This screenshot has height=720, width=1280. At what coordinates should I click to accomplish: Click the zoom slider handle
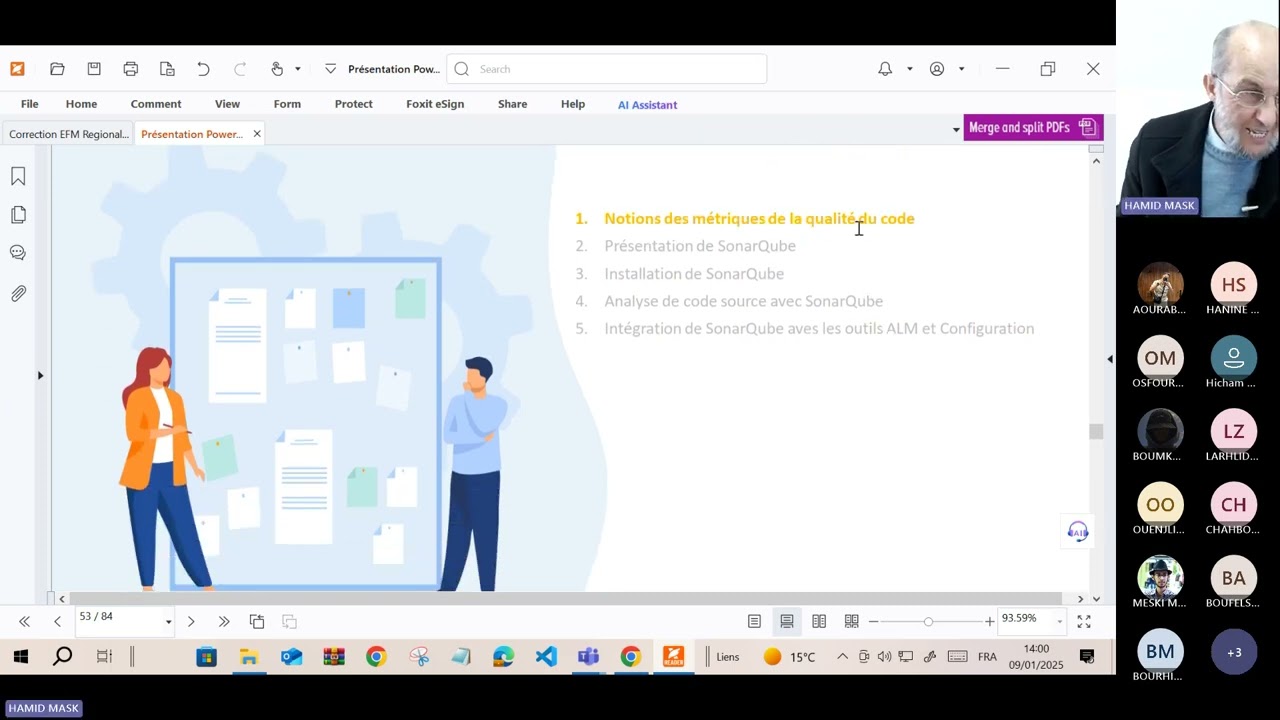(x=928, y=622)
